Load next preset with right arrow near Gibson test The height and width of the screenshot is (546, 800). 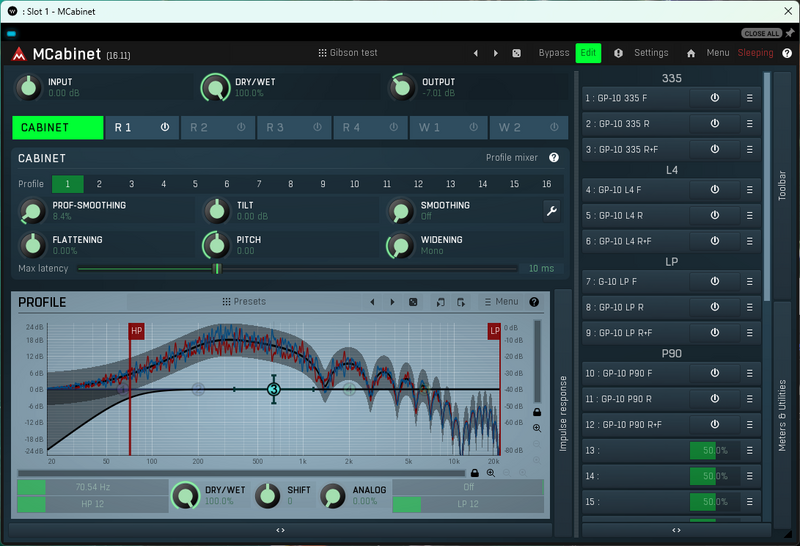(x=495, y=53)
